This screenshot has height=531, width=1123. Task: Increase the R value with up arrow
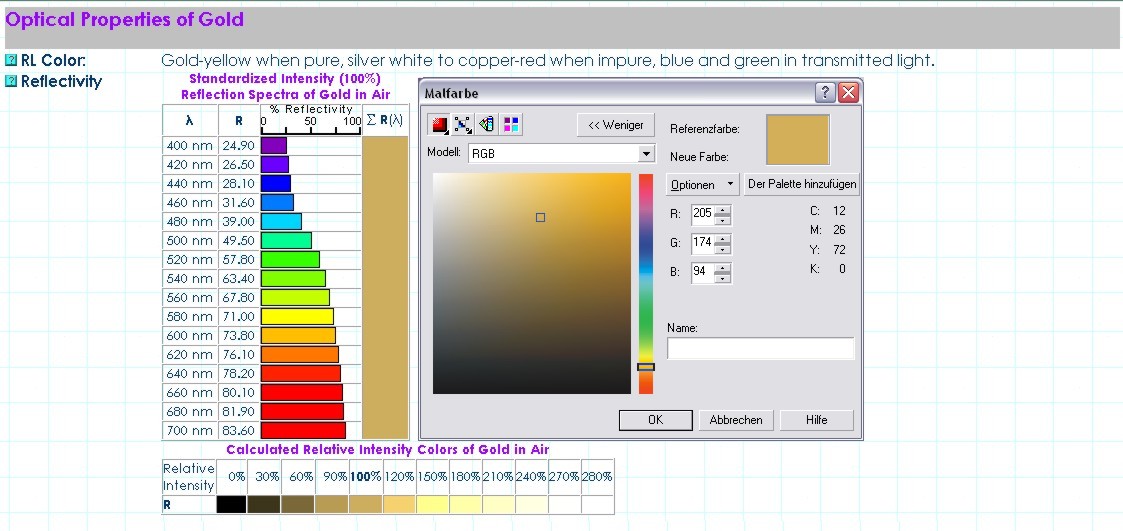(x=723, y=209)
